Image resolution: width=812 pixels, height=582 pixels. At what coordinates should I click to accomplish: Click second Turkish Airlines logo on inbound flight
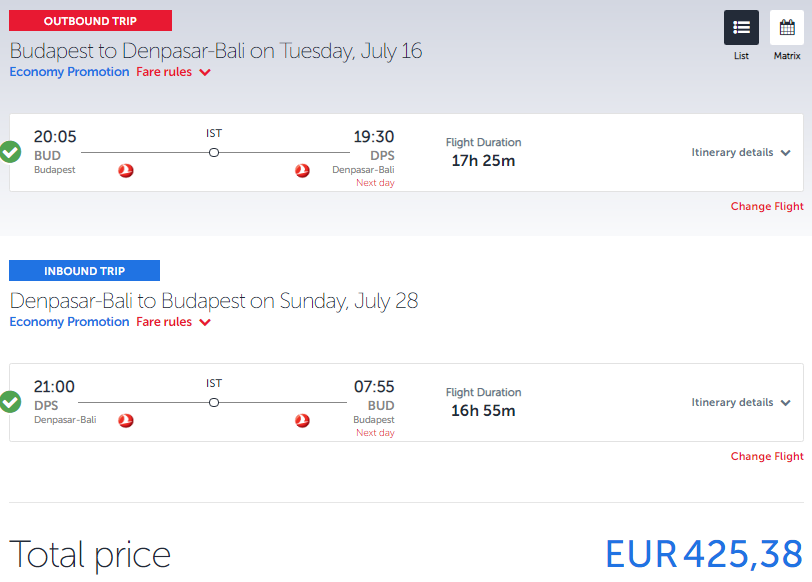pos(302,420)
